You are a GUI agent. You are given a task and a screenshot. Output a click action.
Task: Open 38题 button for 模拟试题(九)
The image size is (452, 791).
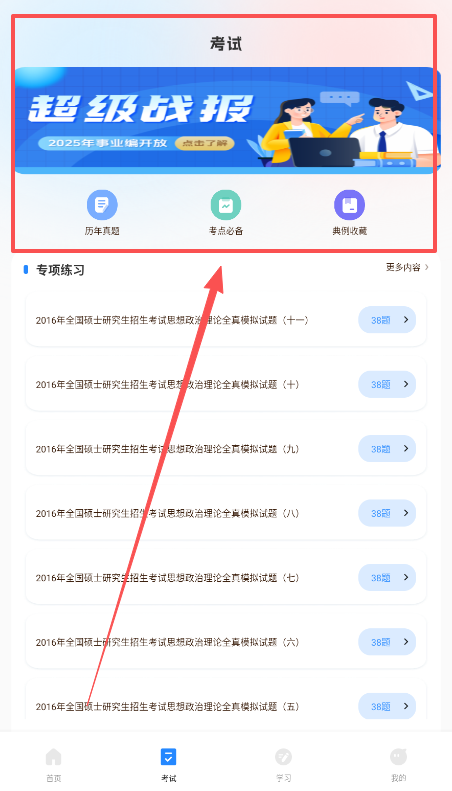point(387,449)
